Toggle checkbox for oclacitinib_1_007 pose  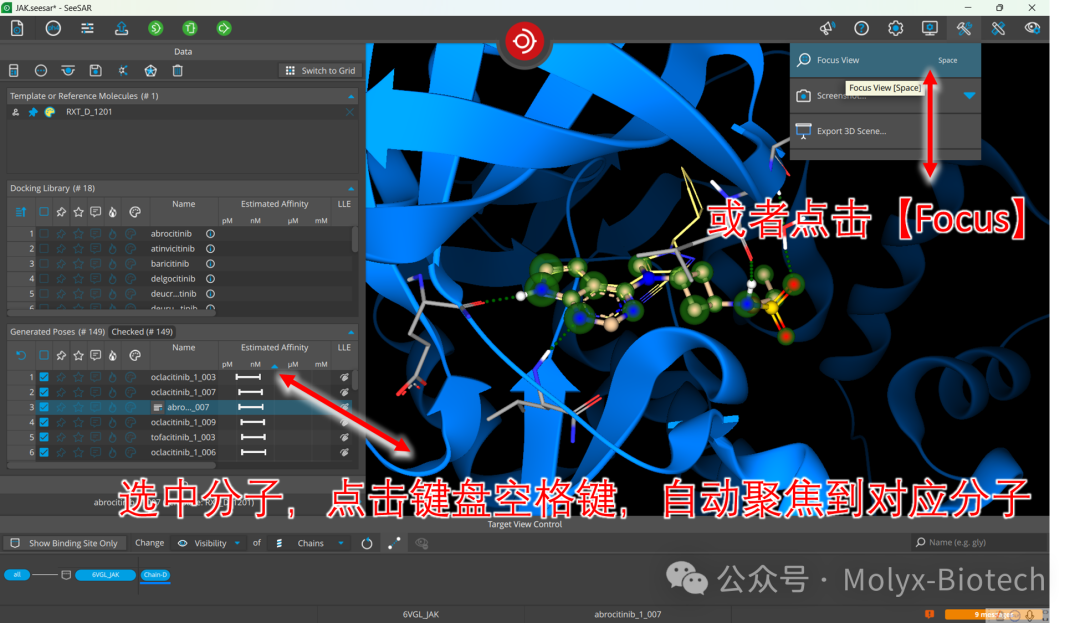(x=44, y=392)
